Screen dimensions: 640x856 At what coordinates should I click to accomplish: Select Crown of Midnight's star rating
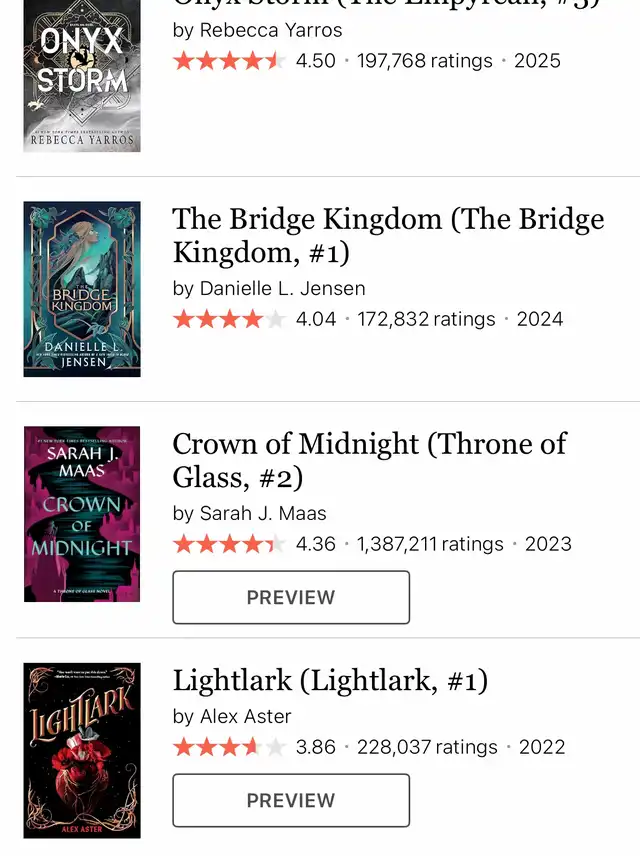[x=229, y=544]
